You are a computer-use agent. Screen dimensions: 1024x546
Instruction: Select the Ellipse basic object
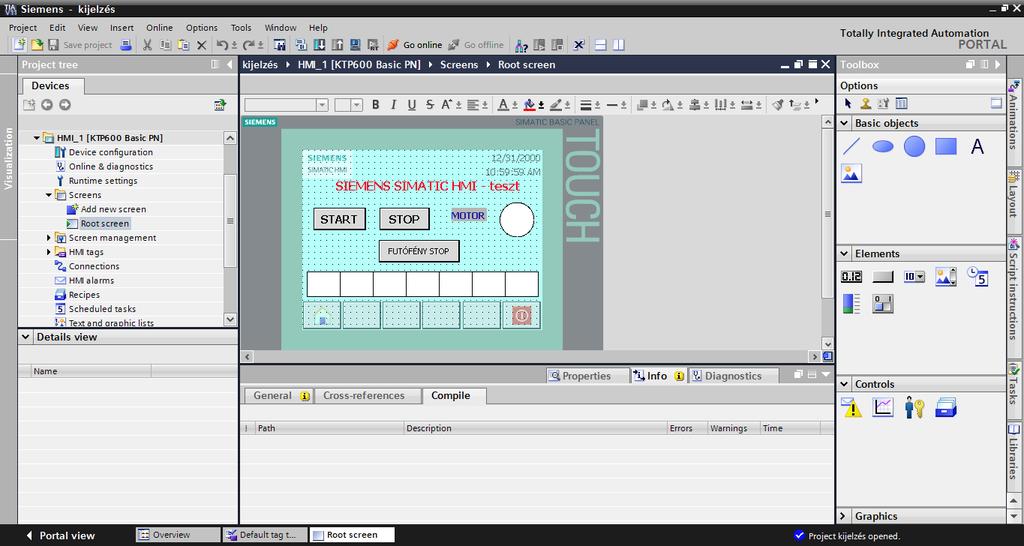click(882, 146)
